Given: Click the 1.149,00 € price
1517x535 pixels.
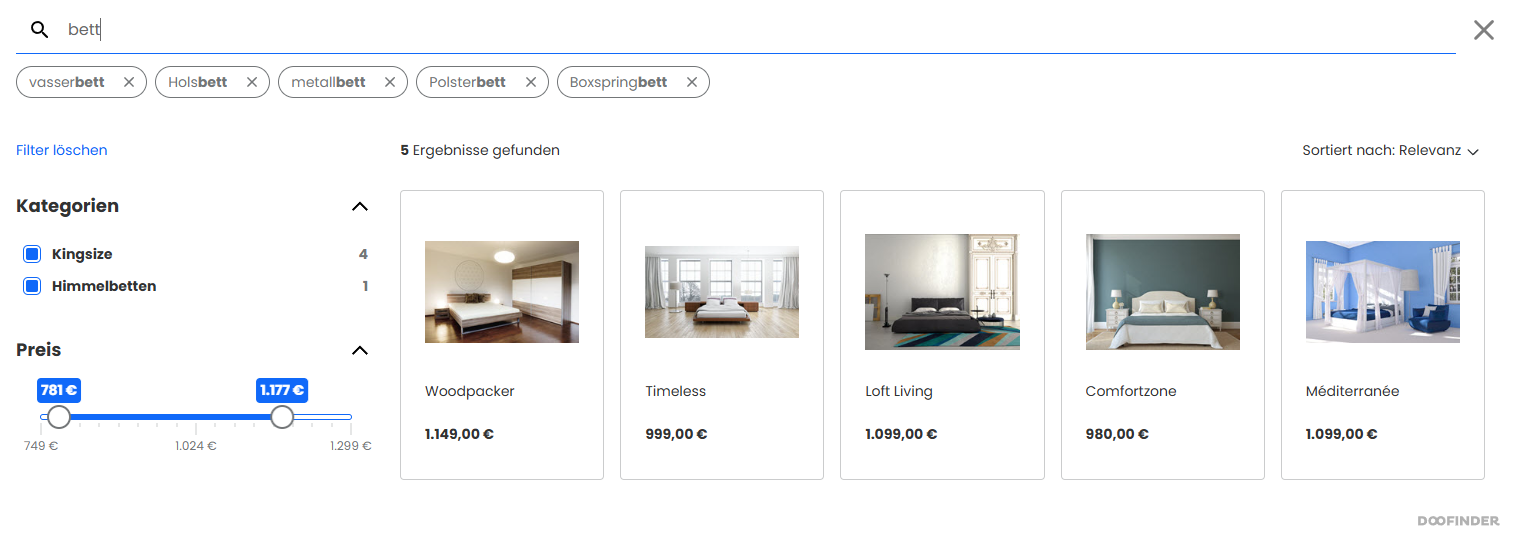Looking at the screenshot, I should tap(459, 434).
